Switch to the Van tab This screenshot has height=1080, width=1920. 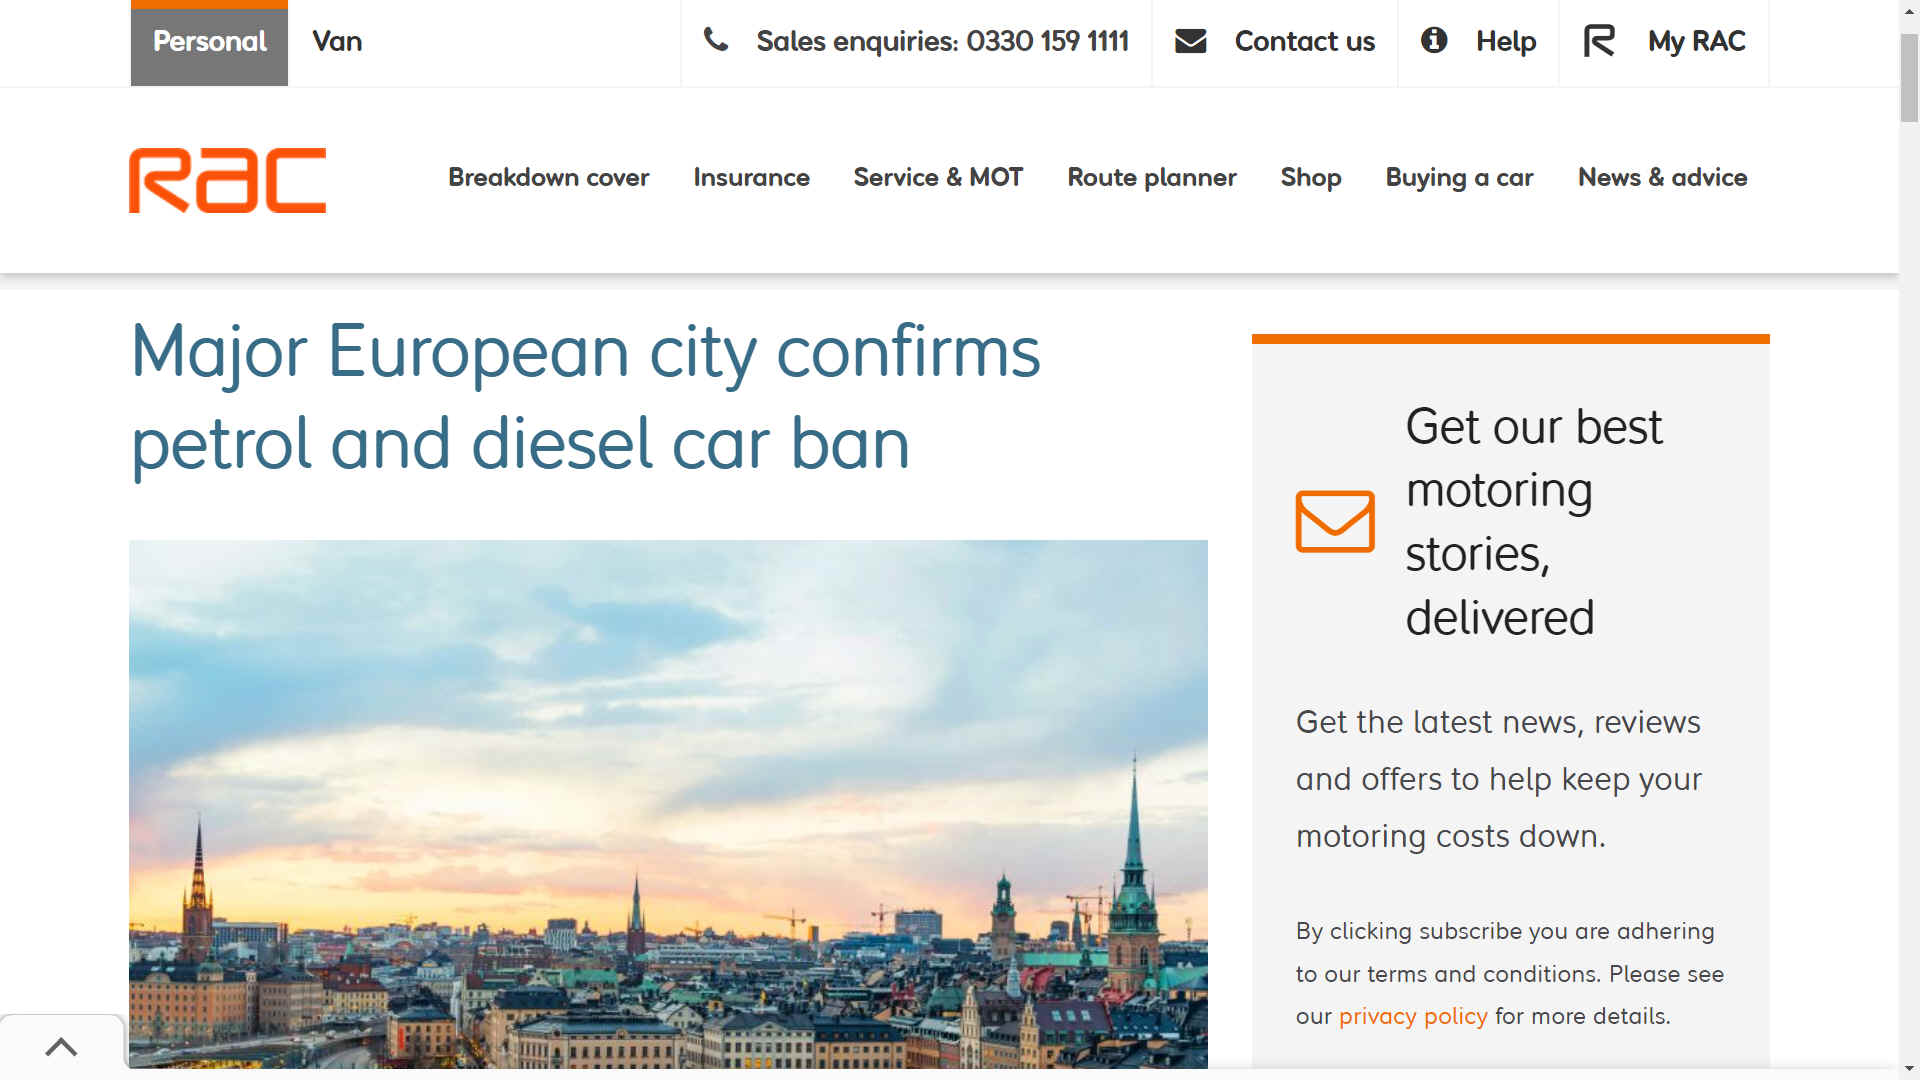click(337, 42)
